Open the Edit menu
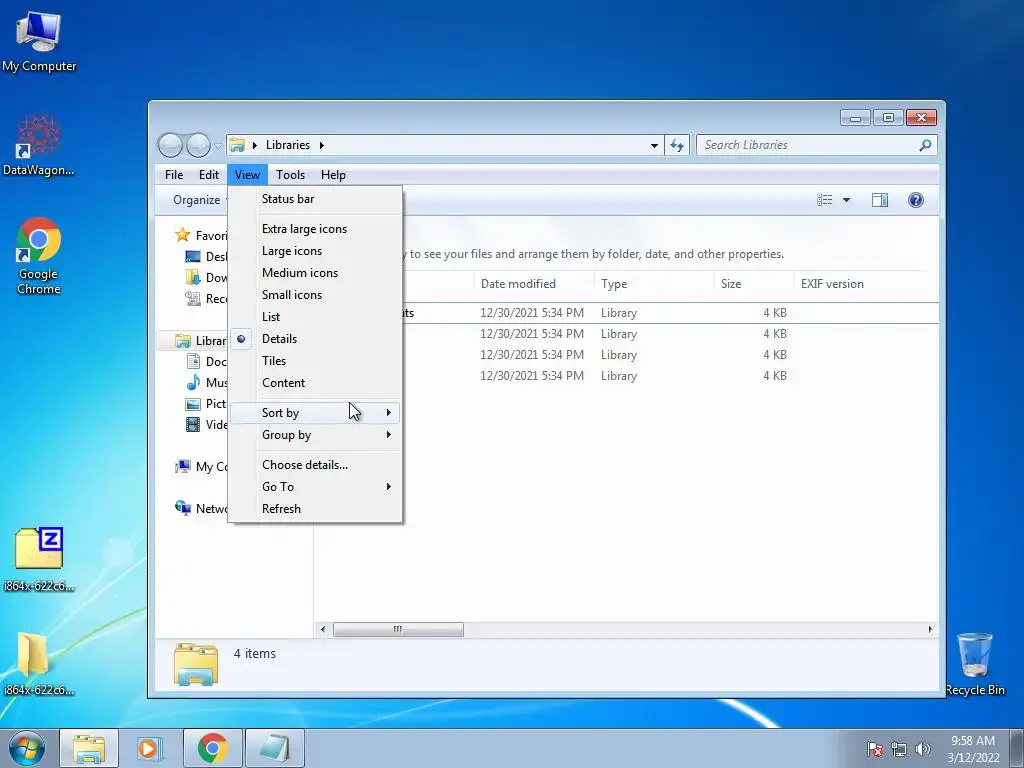The height and width of the screenshot is (768, 1024). (x=208, y=174)
